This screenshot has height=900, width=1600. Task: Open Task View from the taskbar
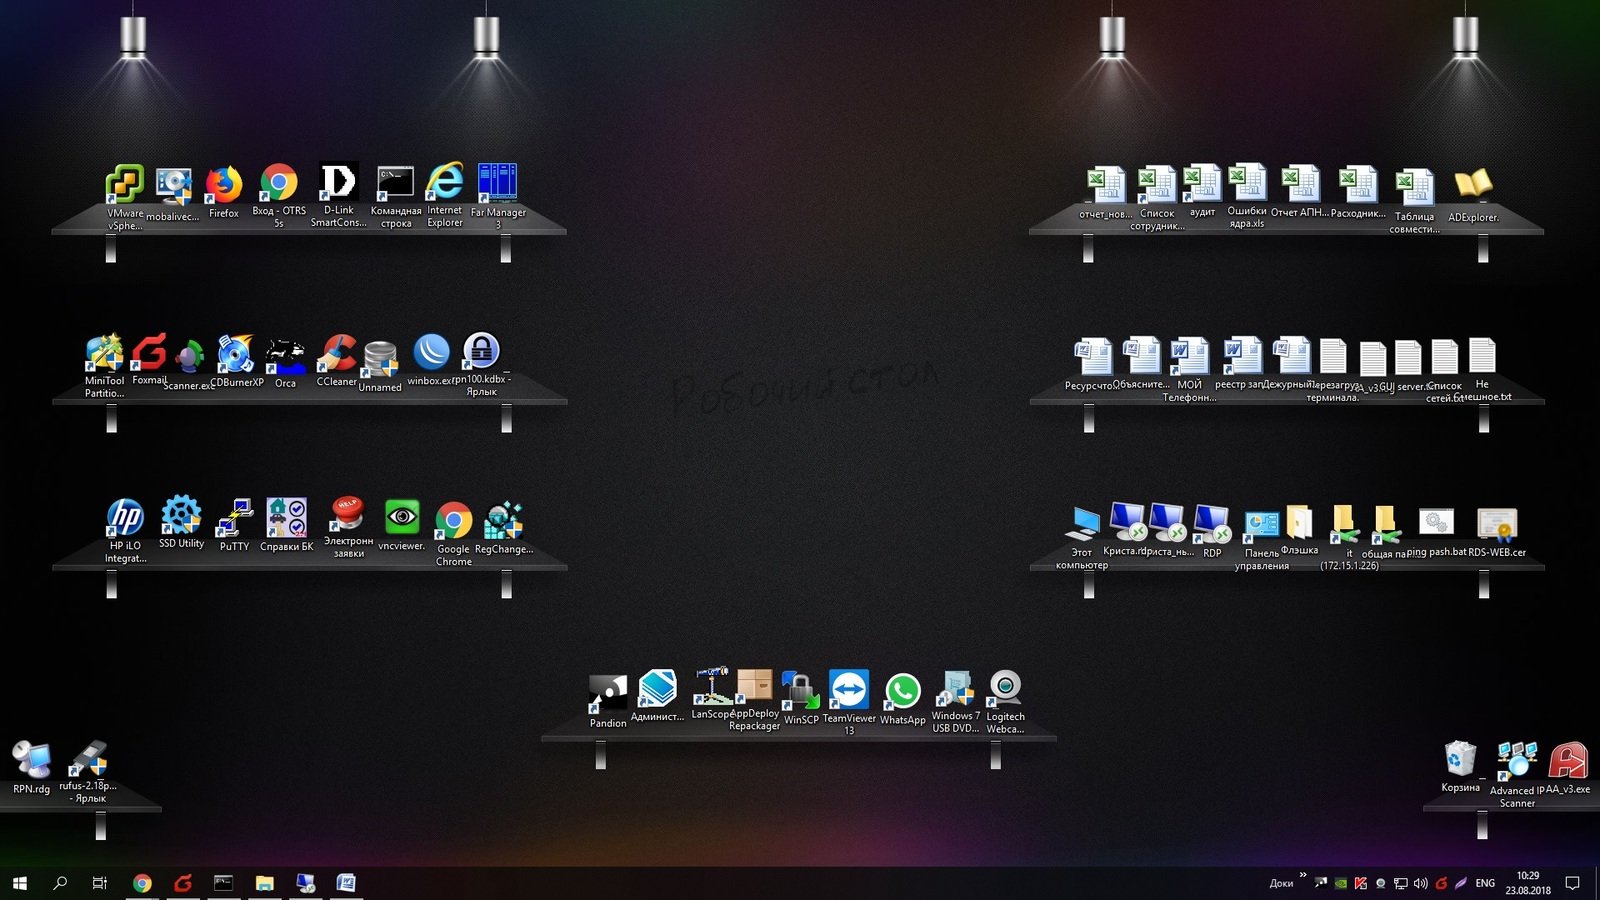pos(100,883)
